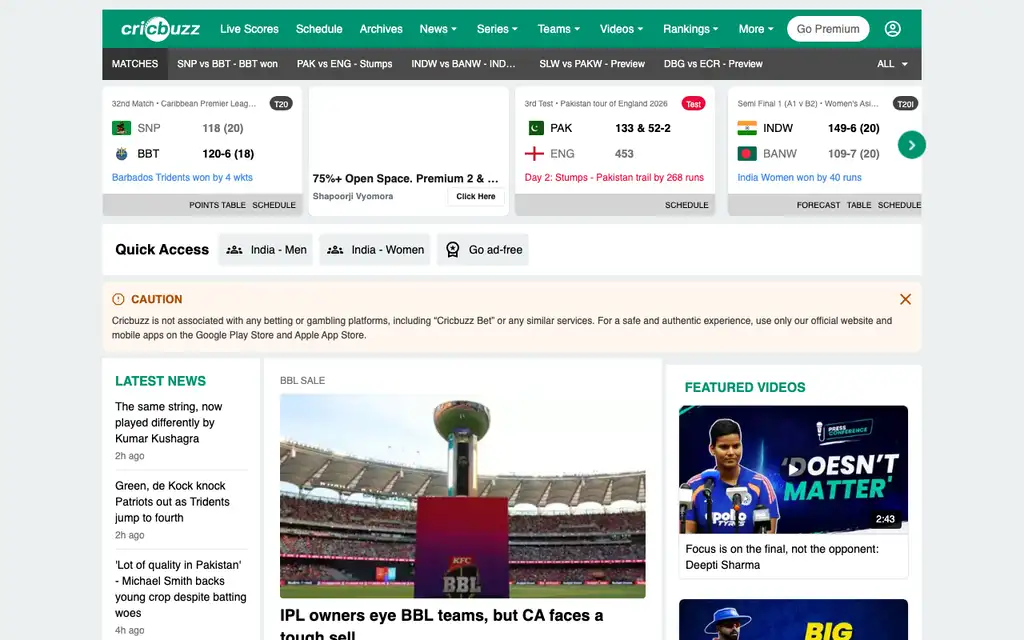Open BBL stadium trophy image
Viewport: 1024px width, 640px height.
462,496
